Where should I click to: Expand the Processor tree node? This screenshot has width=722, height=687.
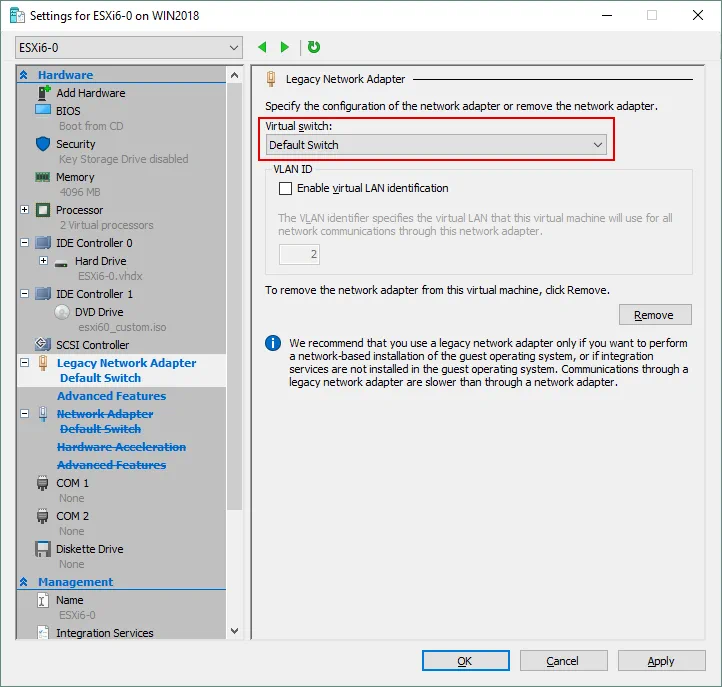tap(25, 210)
